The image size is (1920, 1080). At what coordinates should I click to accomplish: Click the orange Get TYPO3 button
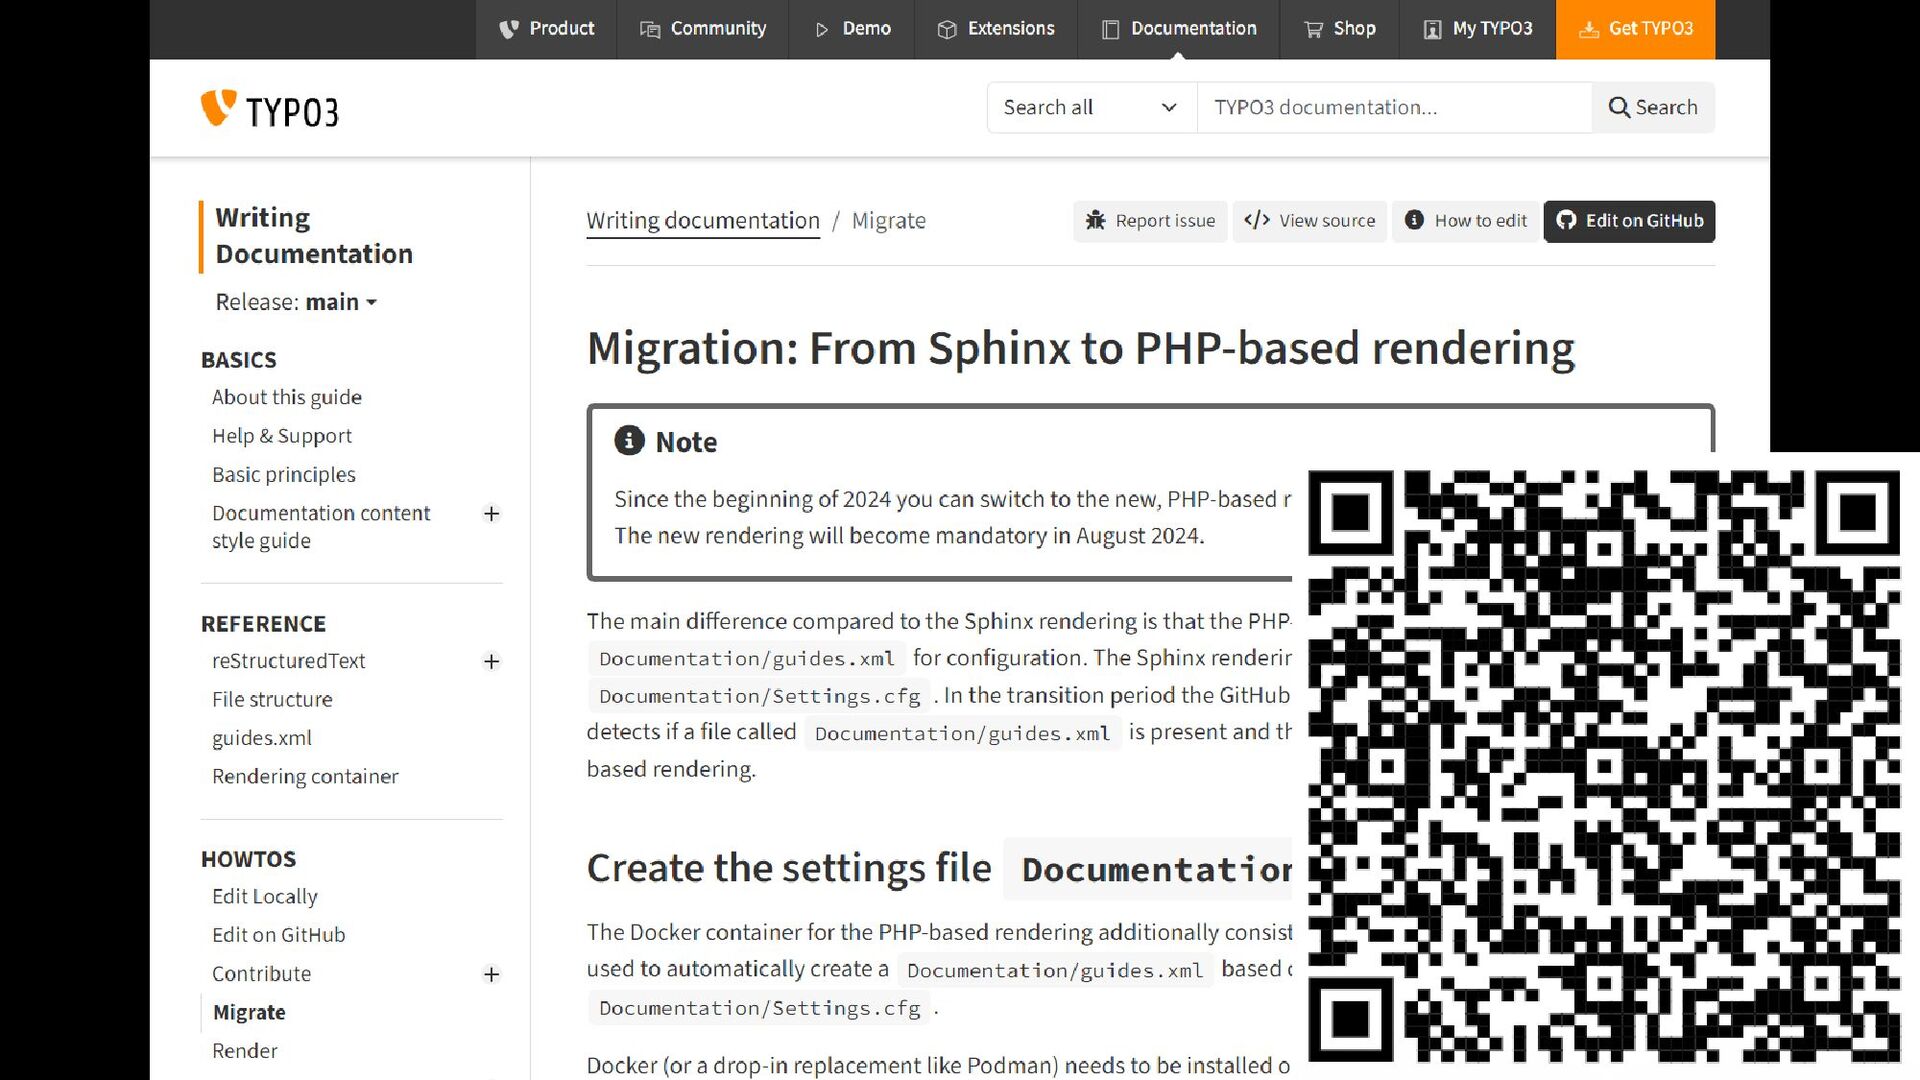click(x=1636, y=29)
